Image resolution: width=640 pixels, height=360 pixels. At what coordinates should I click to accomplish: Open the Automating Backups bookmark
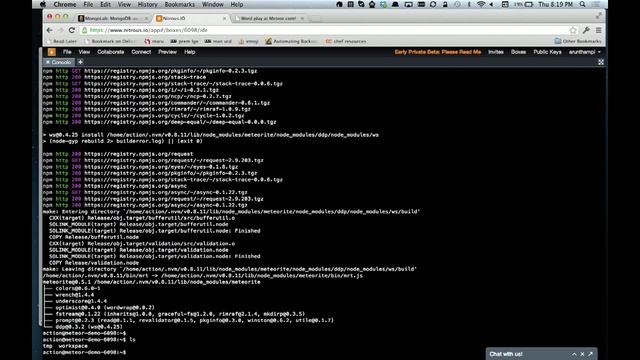(291, 41)
